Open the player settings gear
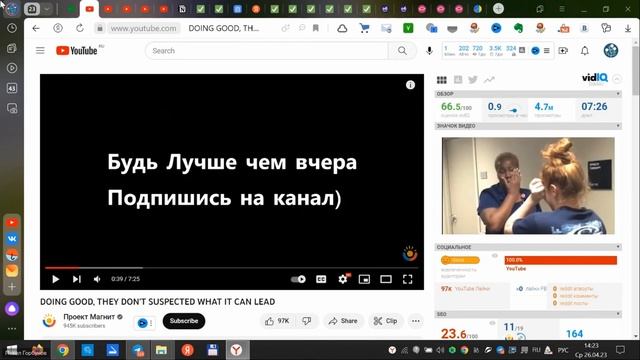This screenshot has height=360, width=640. tap(343, 279)
